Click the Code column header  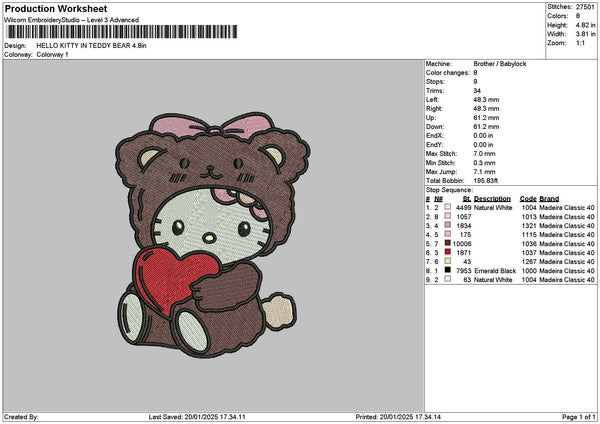[528, 199]
